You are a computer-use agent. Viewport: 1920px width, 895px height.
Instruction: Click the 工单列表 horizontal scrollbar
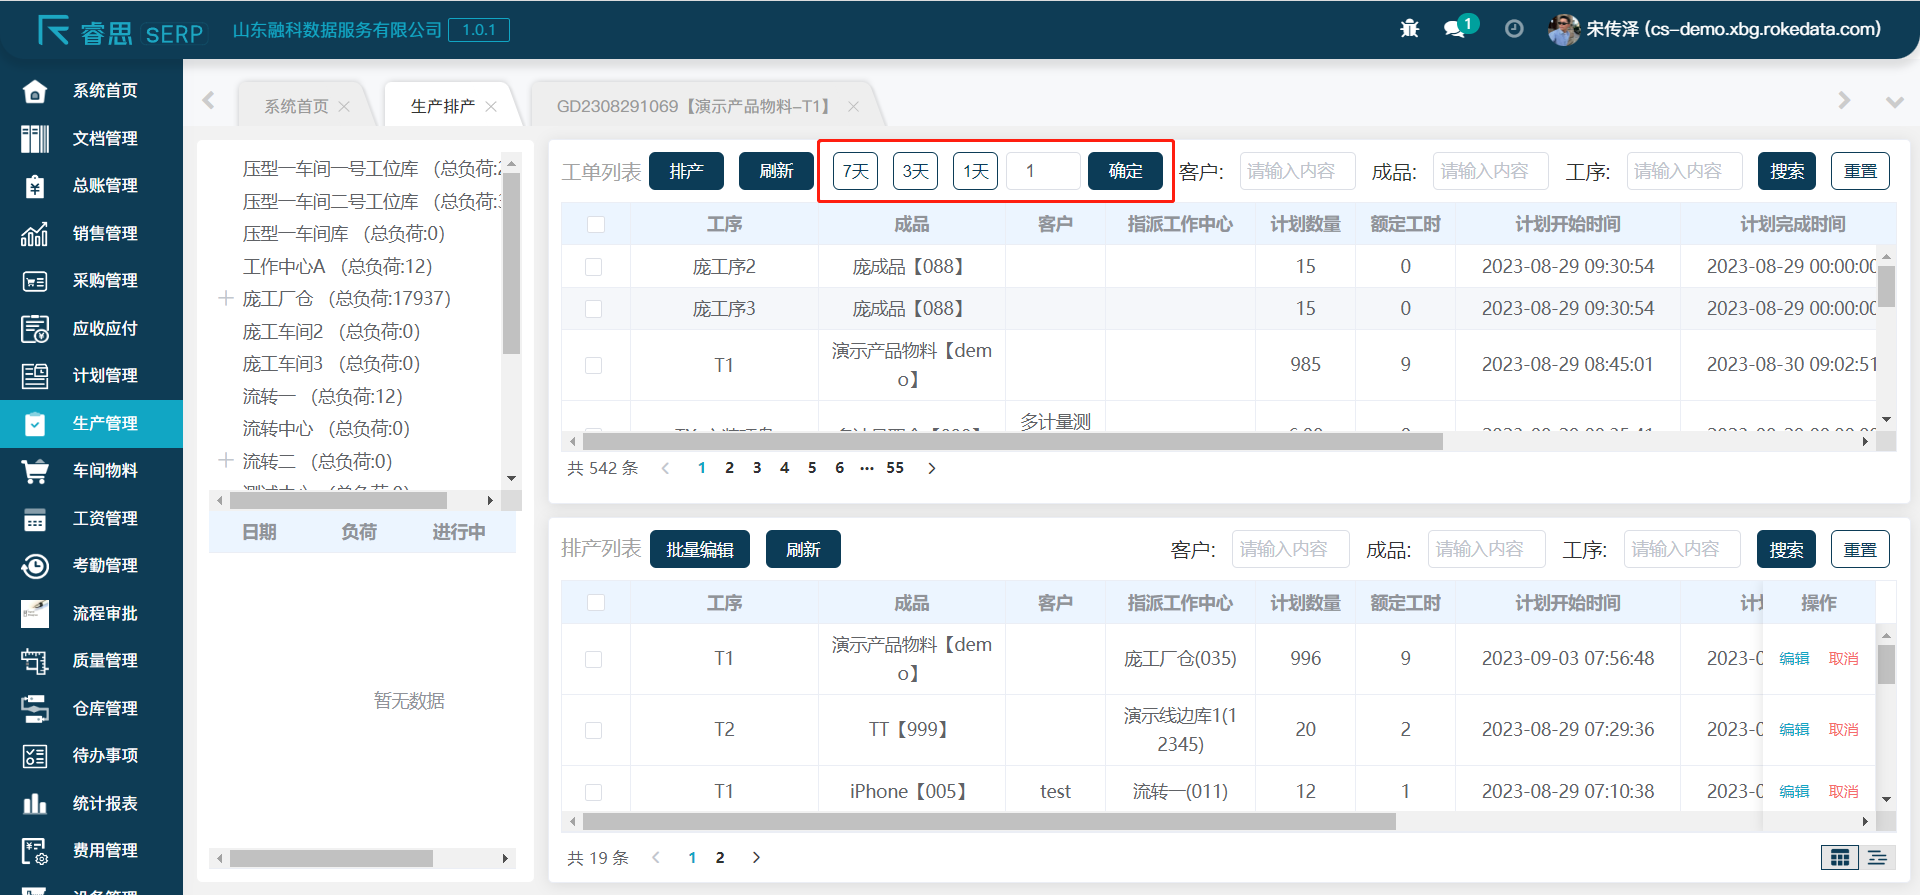(x=1012, y=441)
